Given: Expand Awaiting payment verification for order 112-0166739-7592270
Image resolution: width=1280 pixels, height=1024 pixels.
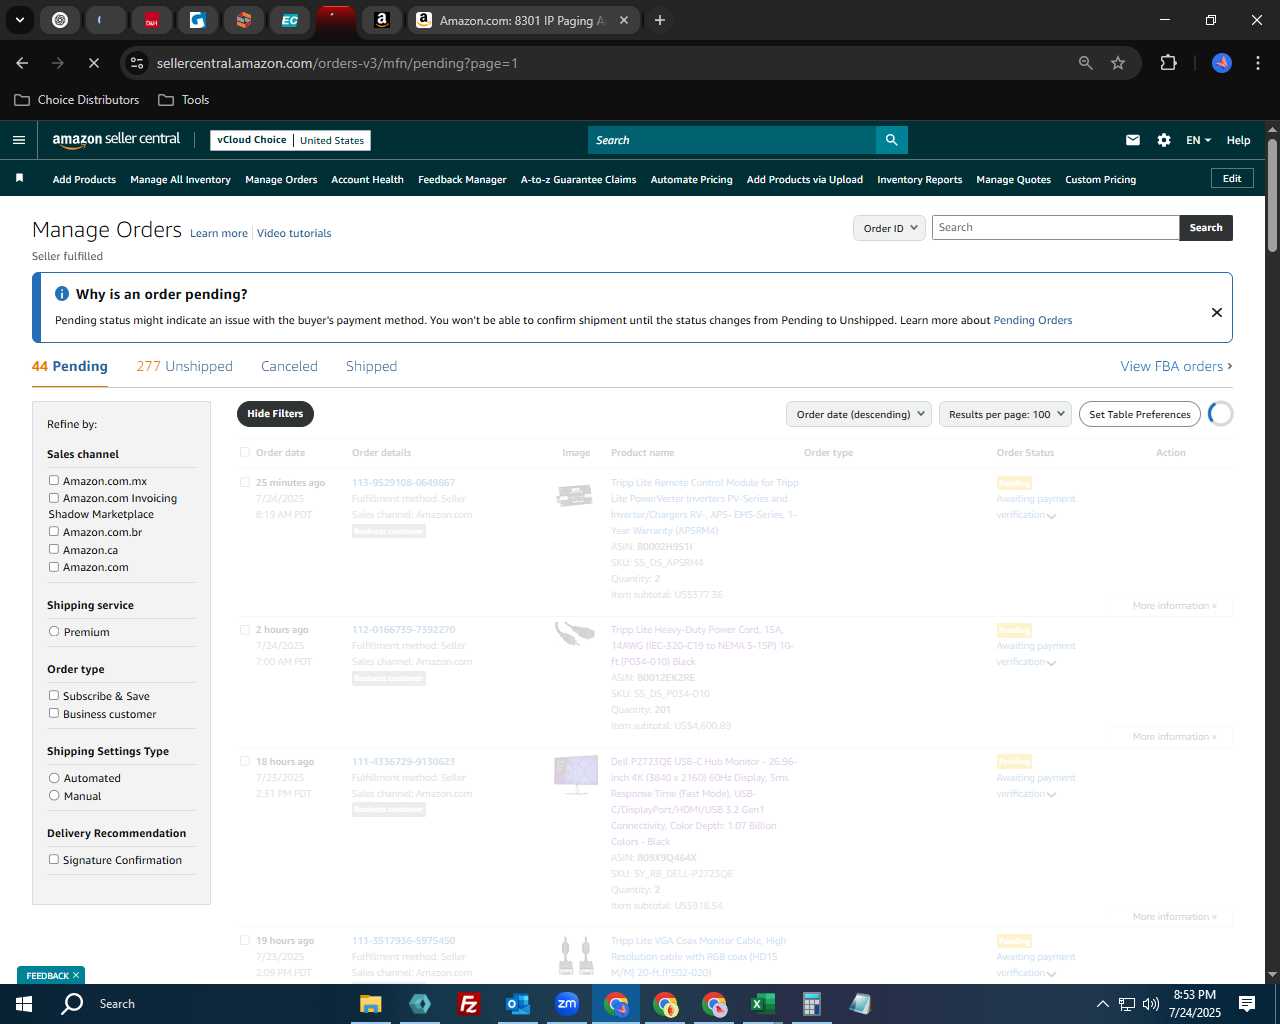Looking at the screenshot, I should [x=1051, y=663].
